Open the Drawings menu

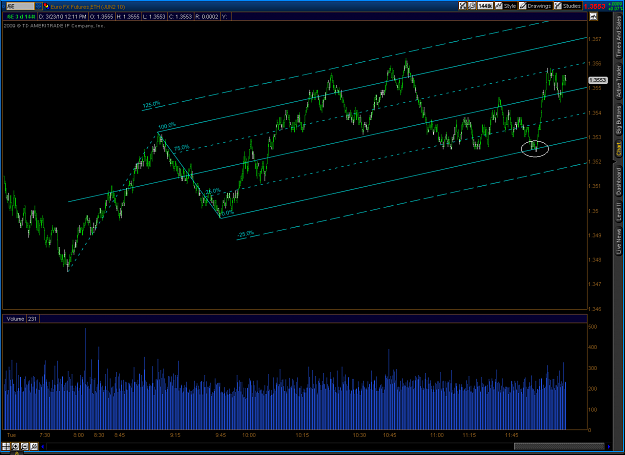point(535,6)
